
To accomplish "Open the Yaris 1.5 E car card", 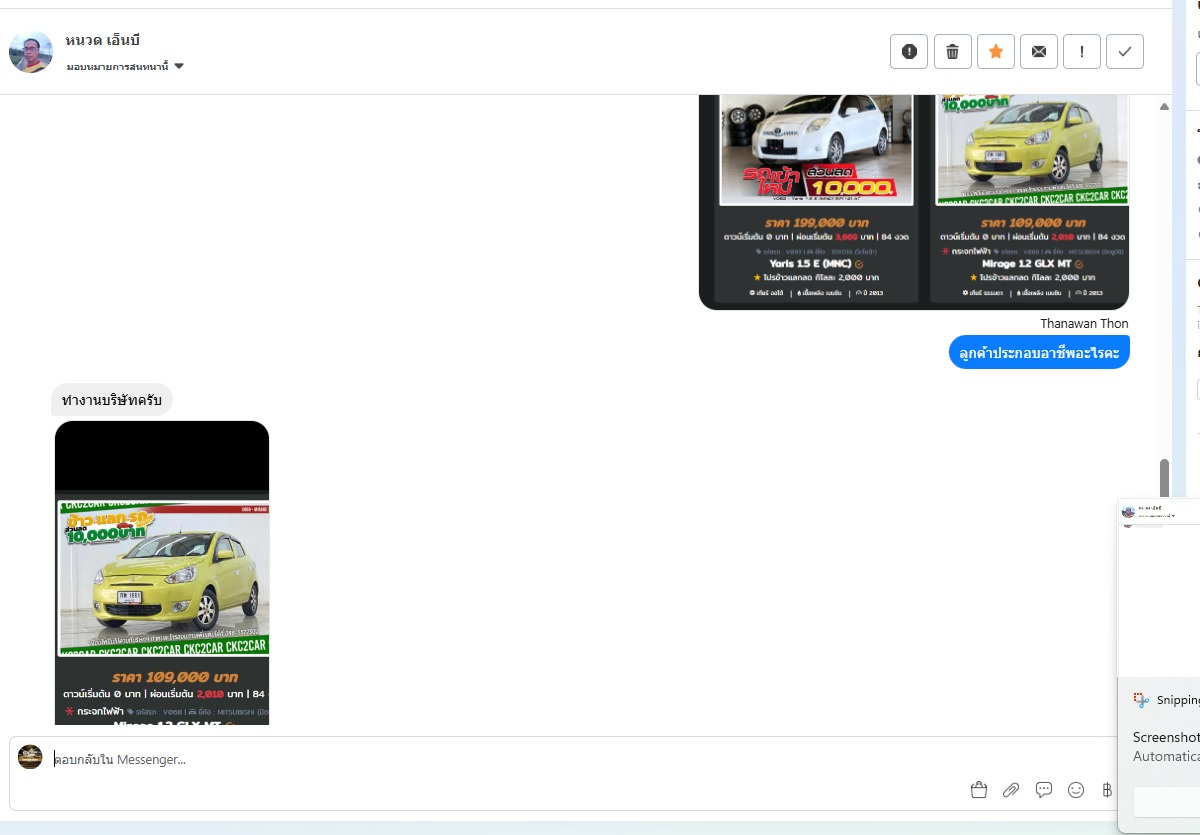I will coord(816,198).
